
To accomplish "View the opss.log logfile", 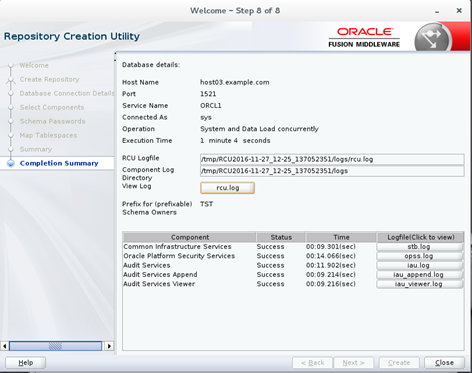I will (420, 256).
